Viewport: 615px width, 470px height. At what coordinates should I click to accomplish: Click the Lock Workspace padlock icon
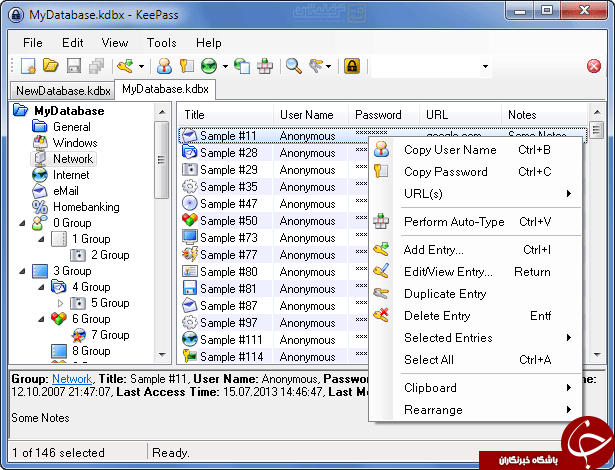pyautogui.click(x=352, y=66)
